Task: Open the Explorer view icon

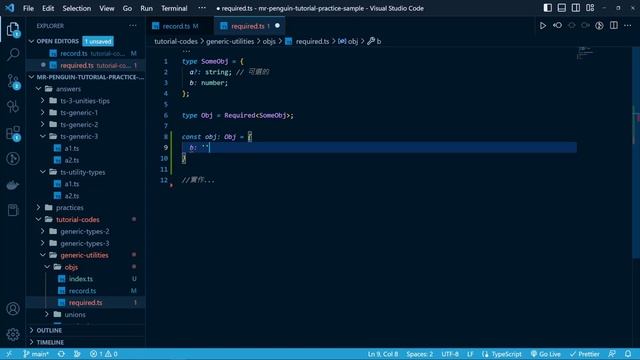Action: point(13,29)
